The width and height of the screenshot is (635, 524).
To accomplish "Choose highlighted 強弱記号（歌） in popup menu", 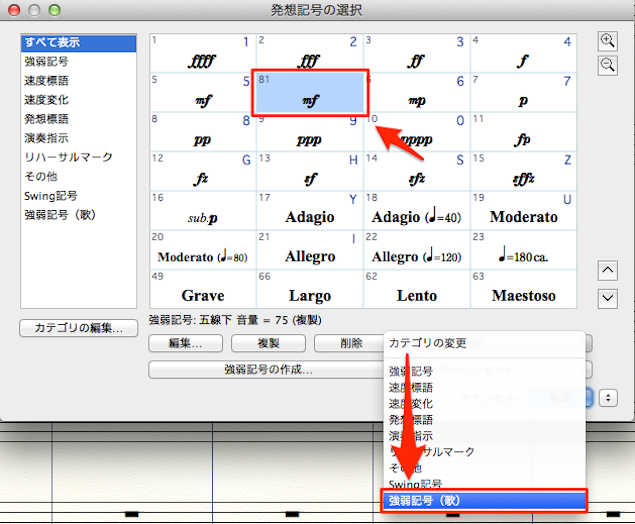I will (x=484, y=501).
